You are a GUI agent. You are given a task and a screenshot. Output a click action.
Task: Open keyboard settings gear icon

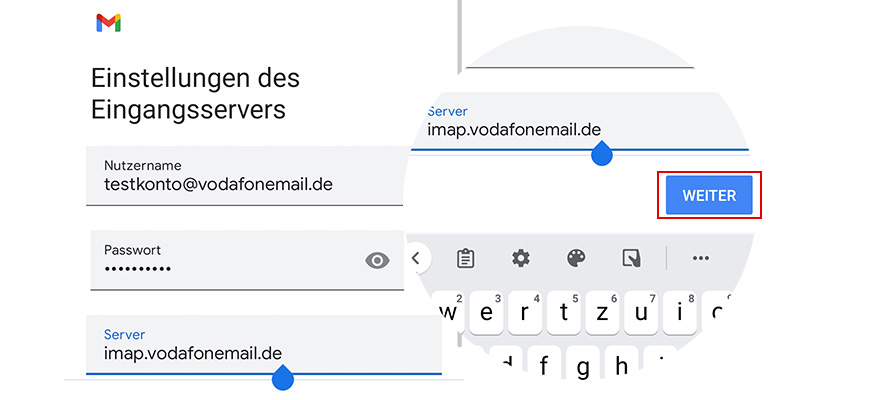tap(520, 259)
